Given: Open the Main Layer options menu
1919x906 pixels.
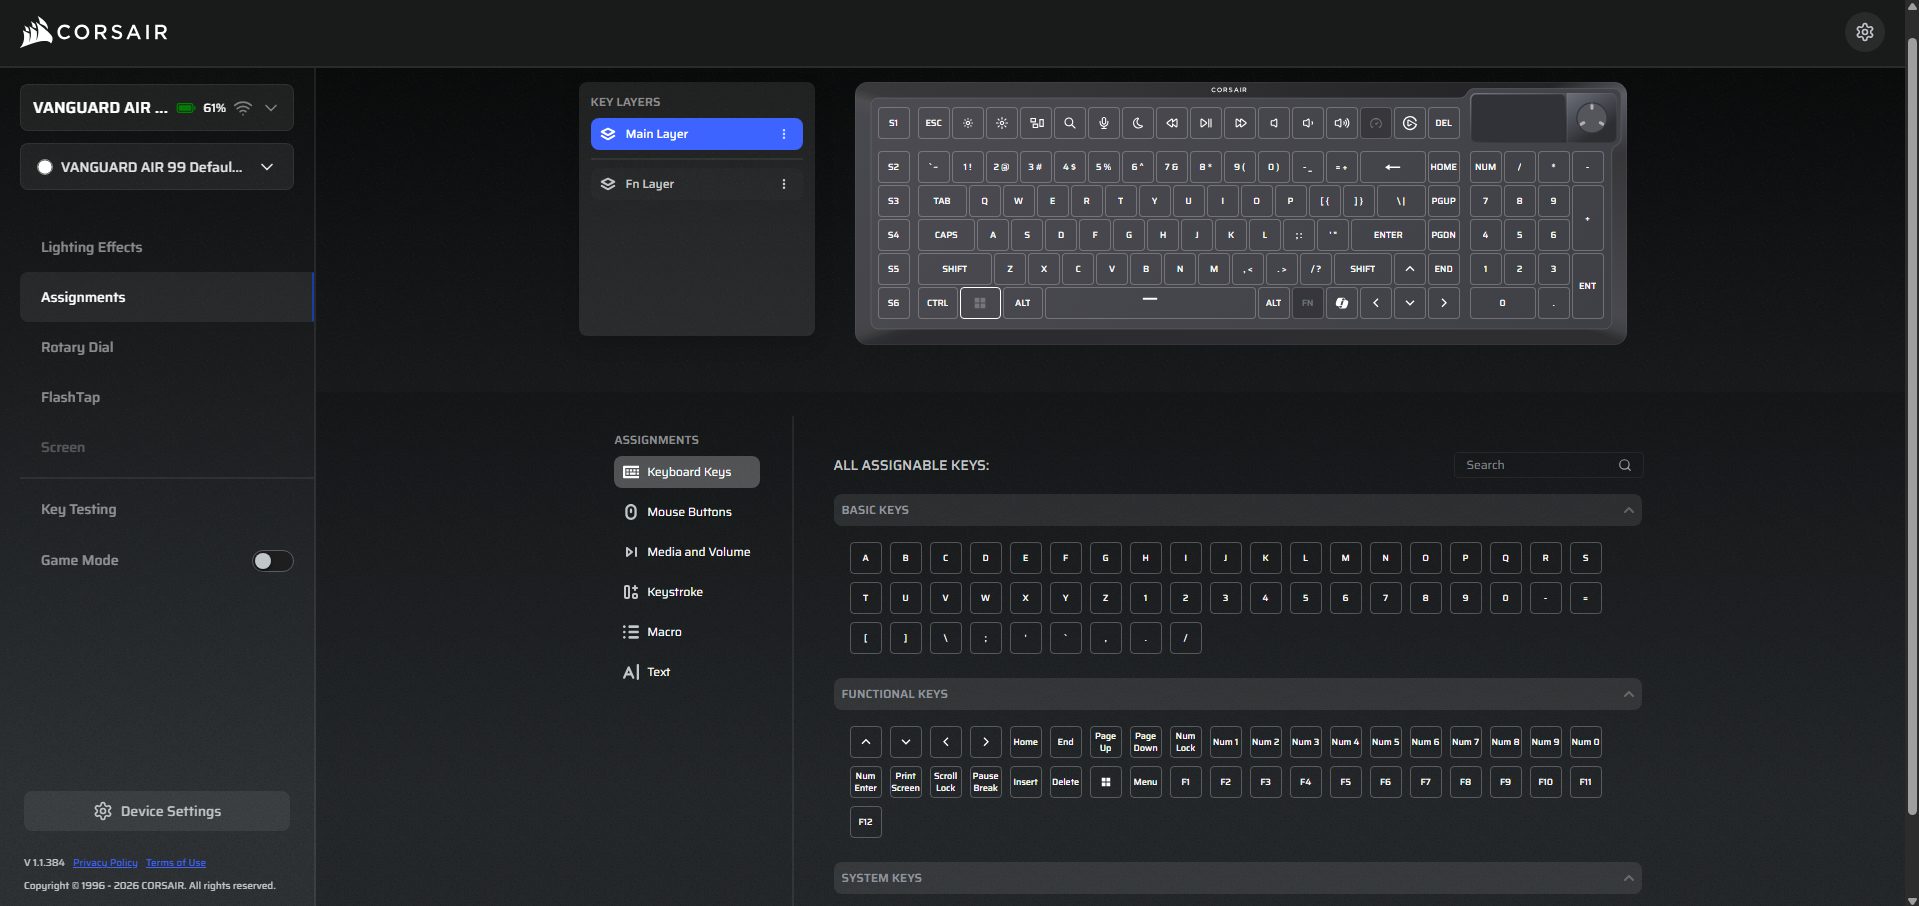Looking at the screenshot, I should coord(784,134).
